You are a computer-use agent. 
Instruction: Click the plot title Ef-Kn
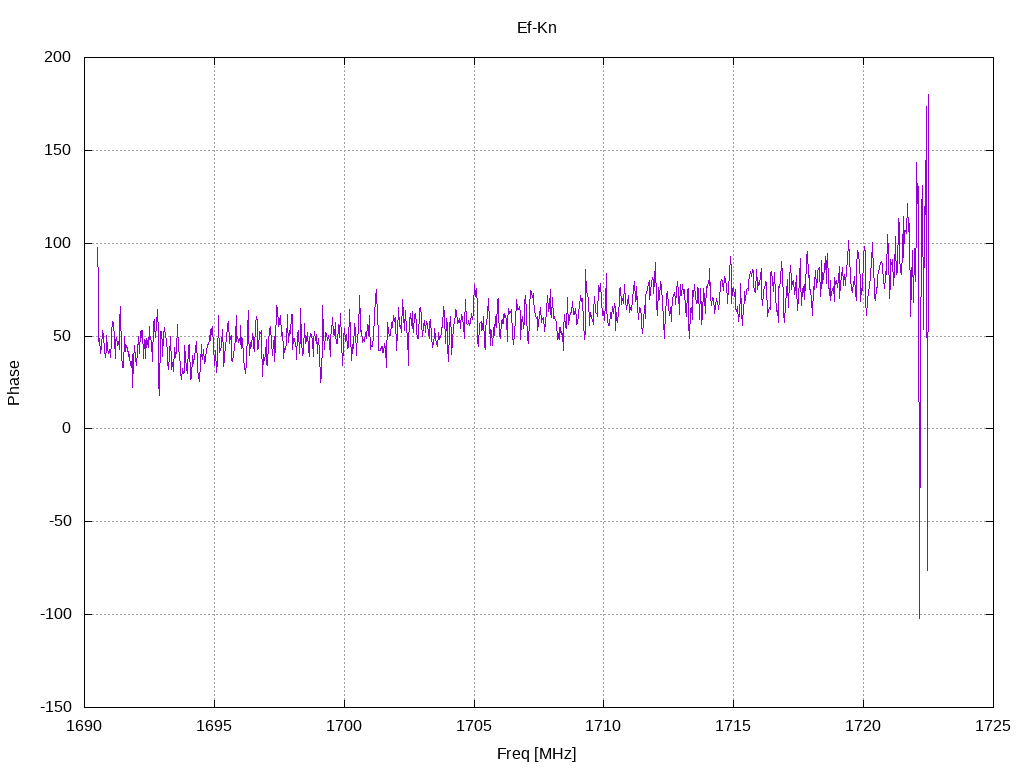point(536,27)
